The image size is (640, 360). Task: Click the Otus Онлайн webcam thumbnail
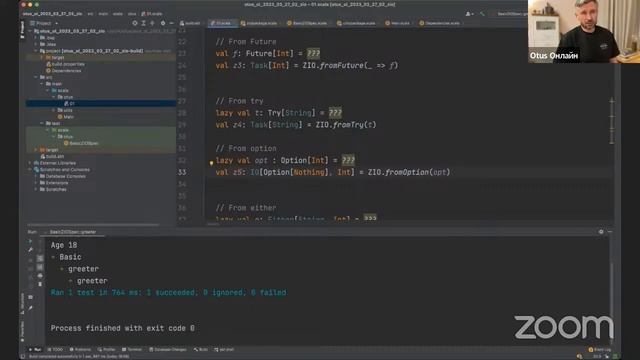[x=584, y=31]
